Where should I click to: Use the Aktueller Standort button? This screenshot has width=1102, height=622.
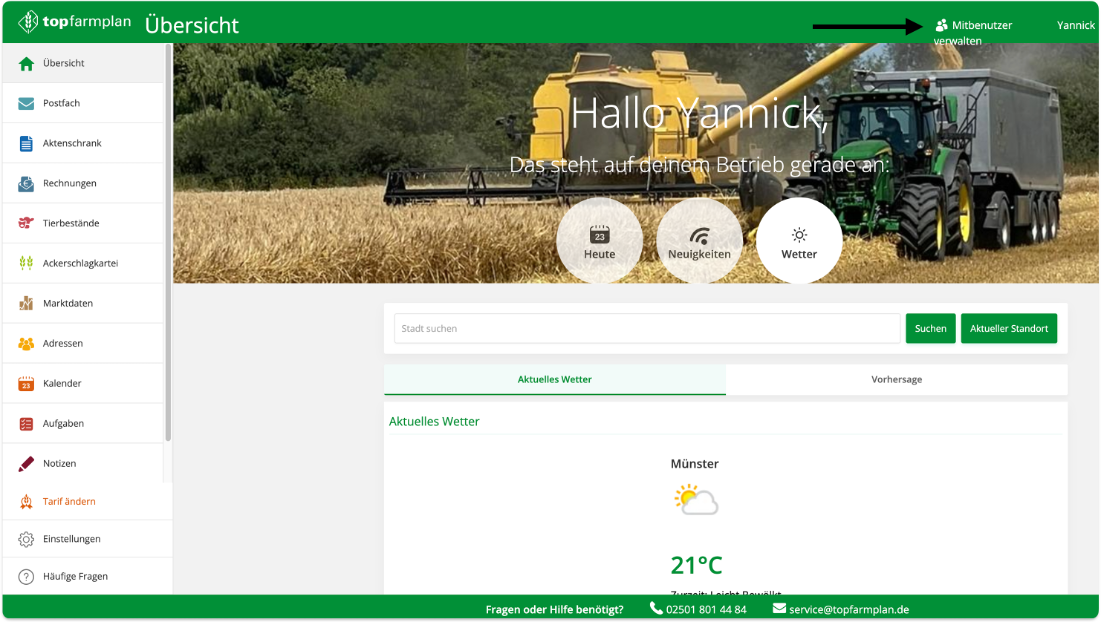coord(1008,328)
